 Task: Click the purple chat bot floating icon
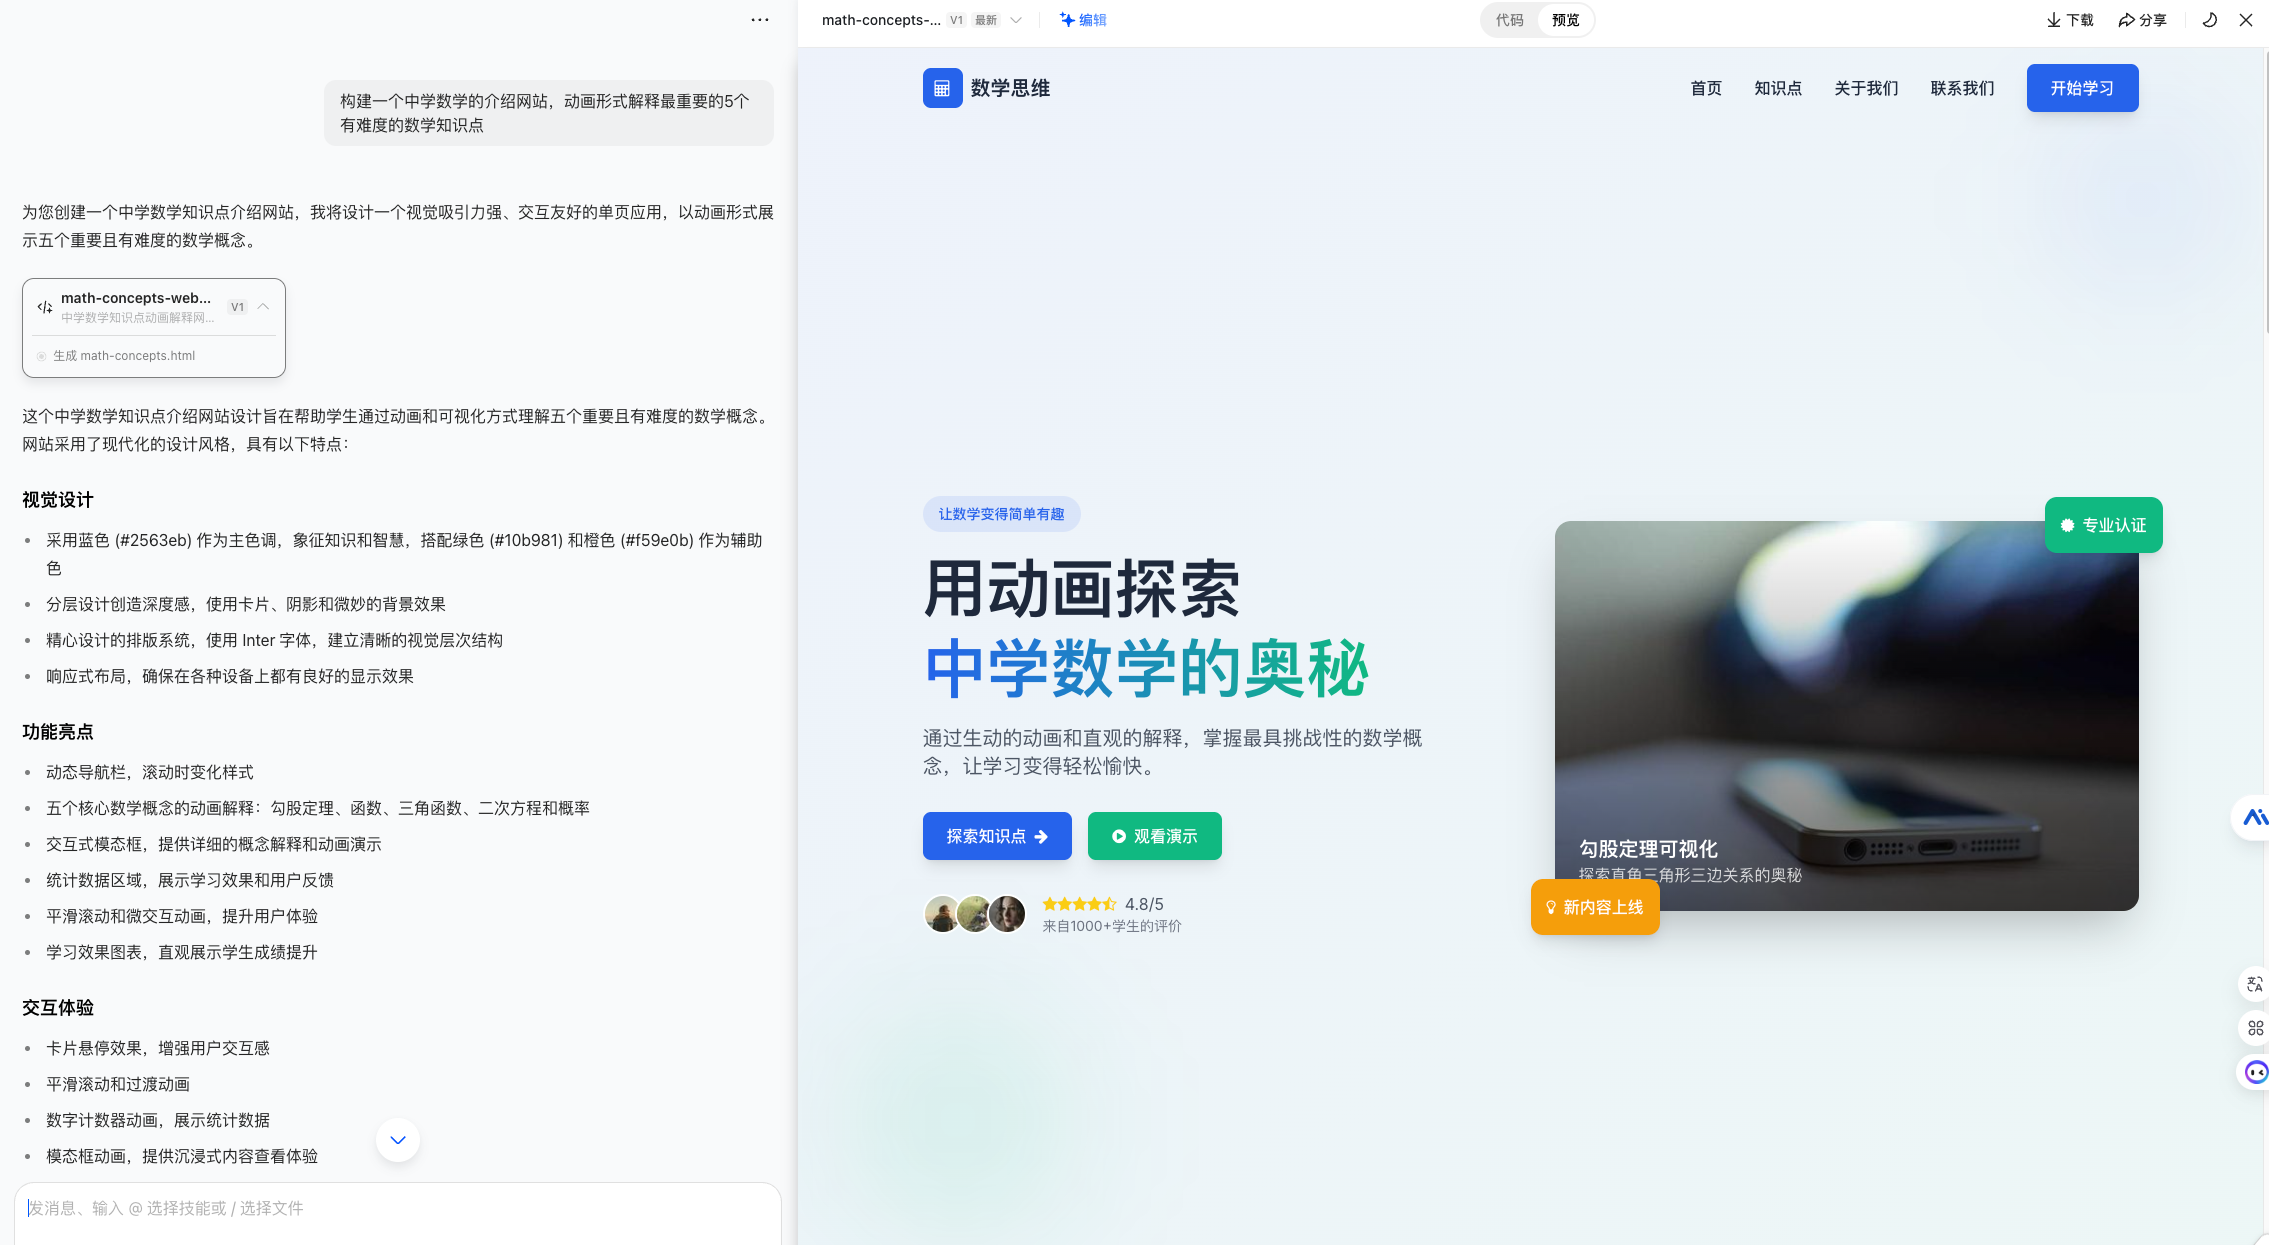[2254, 1072]
